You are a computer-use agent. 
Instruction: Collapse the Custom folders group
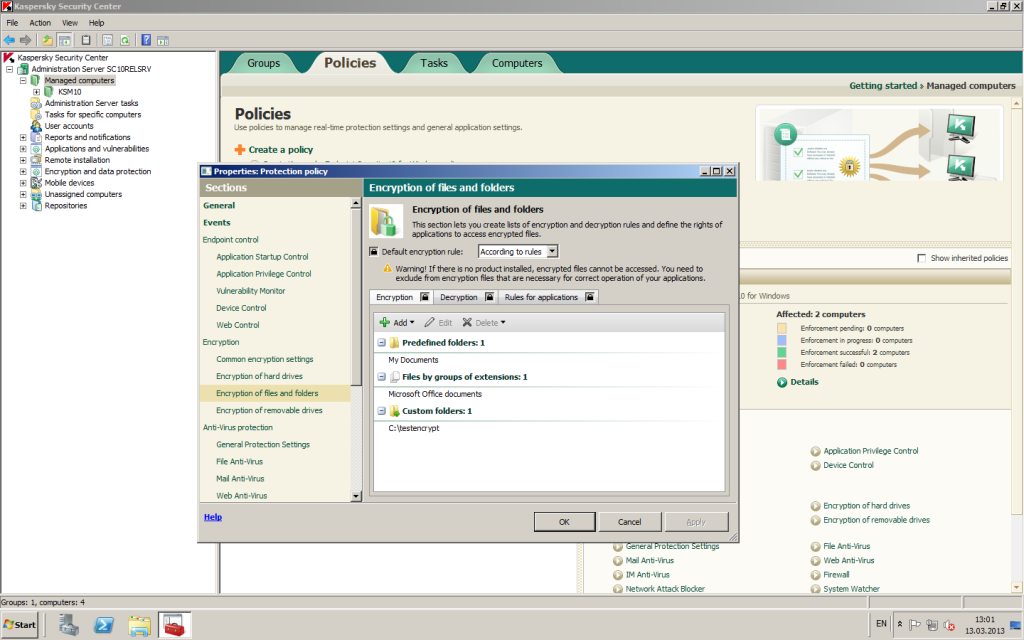click(x=381, y=411)
